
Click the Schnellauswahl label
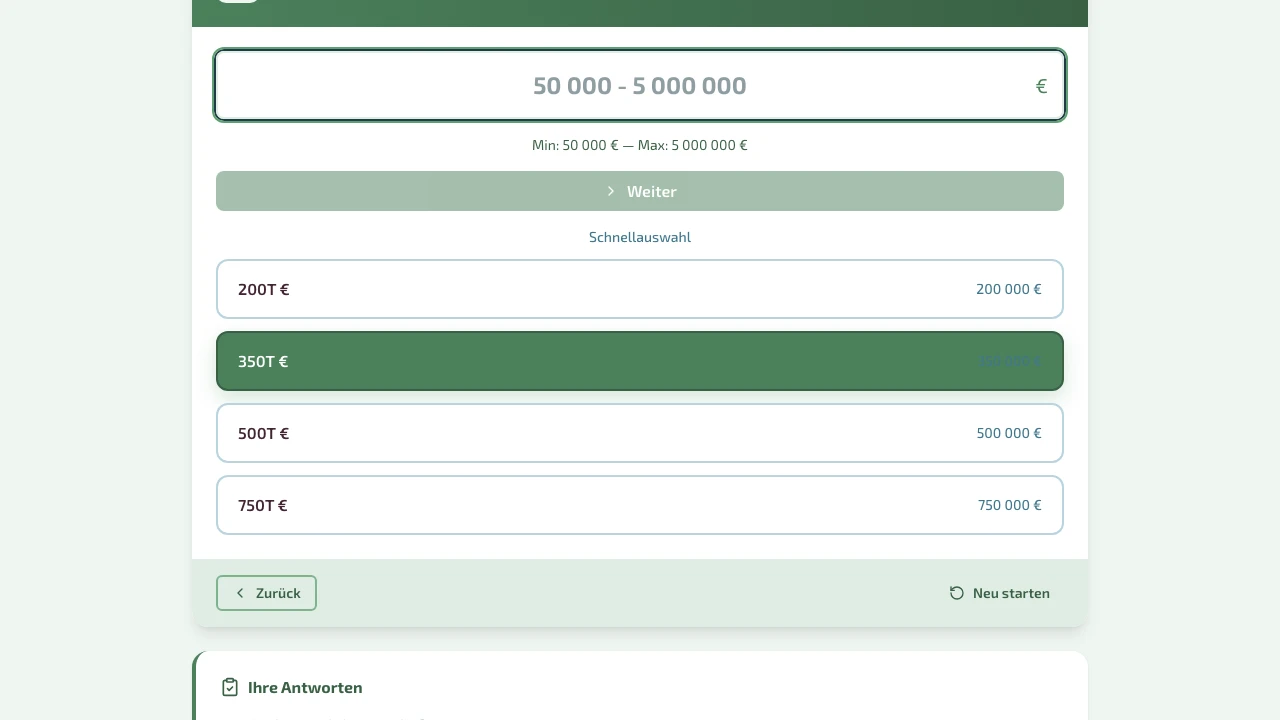tap(640, 237)
